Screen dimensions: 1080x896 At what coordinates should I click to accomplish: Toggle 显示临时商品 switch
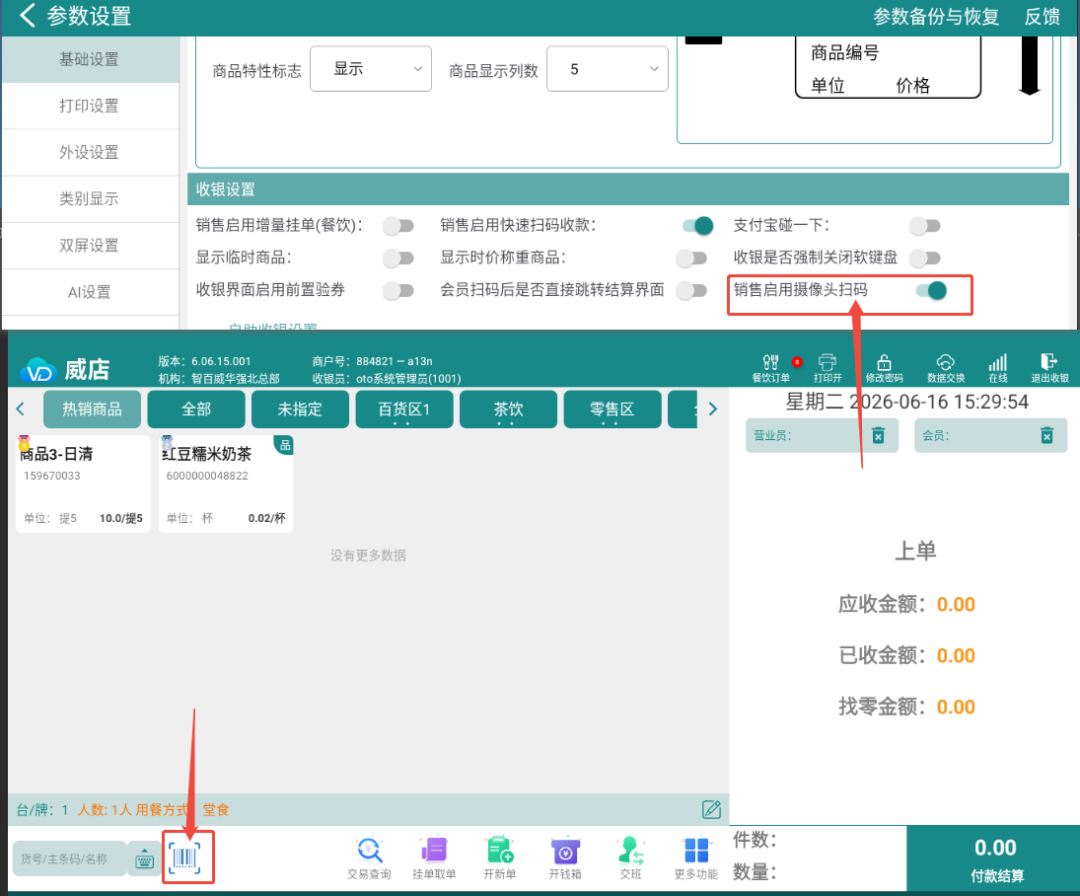[399, 258]
